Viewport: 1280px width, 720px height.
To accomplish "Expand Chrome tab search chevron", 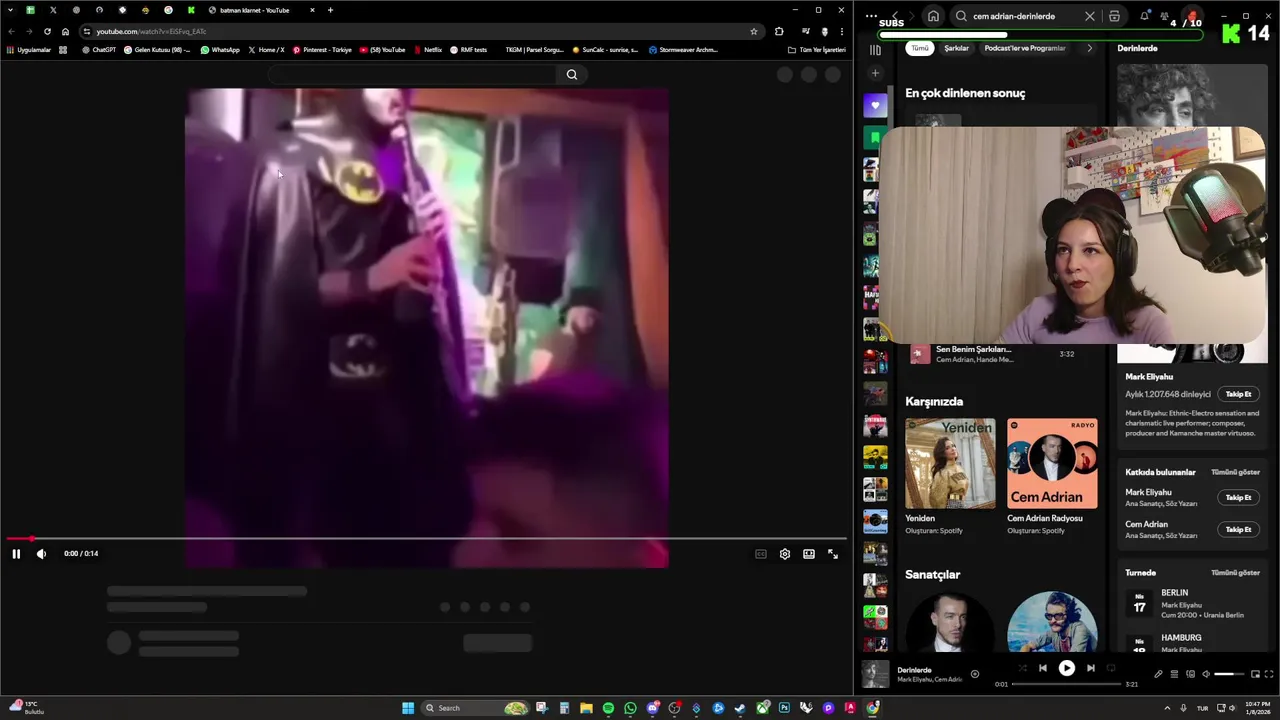I will [10, 10].
